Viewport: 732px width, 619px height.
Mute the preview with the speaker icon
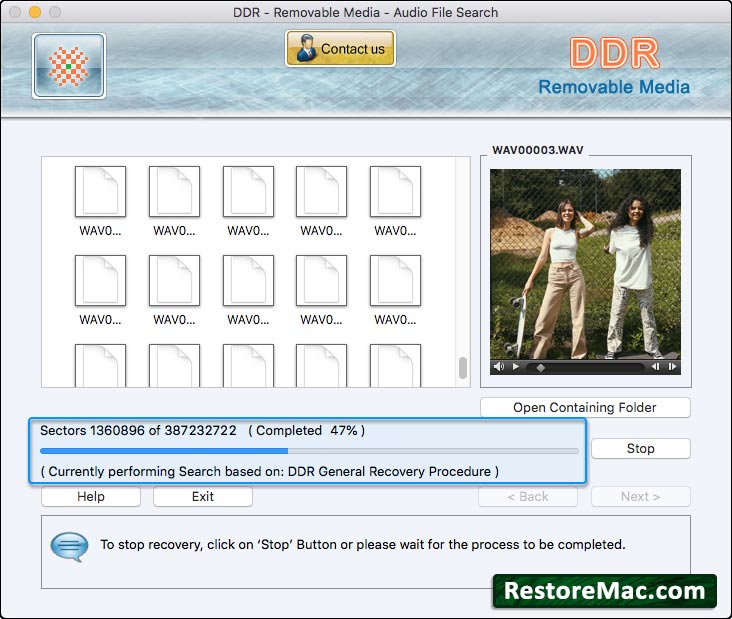499,367
